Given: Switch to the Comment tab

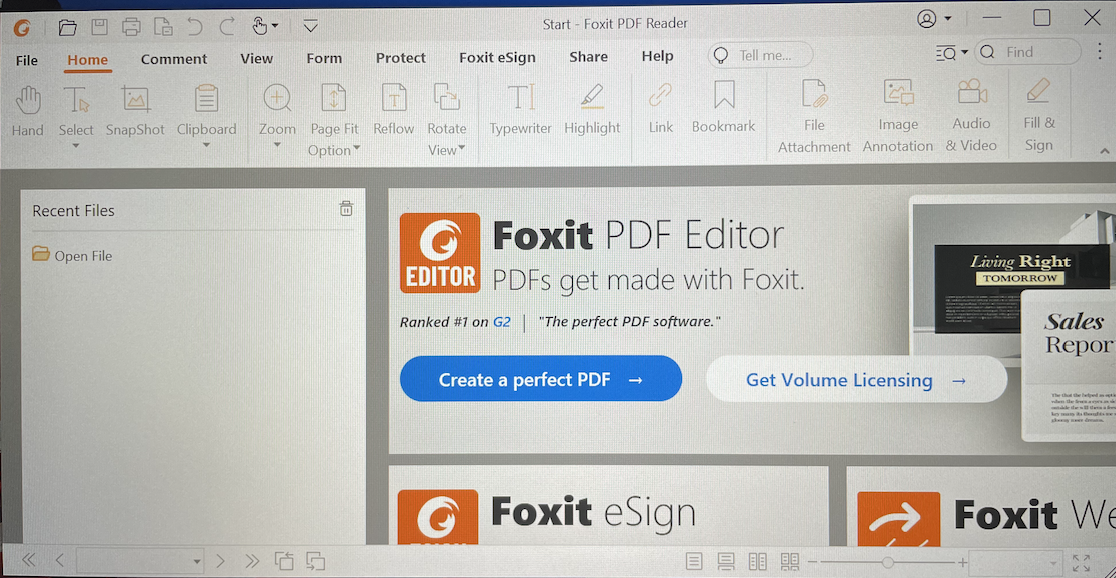Looking at the screenshot, I should [x=174, y=59].
